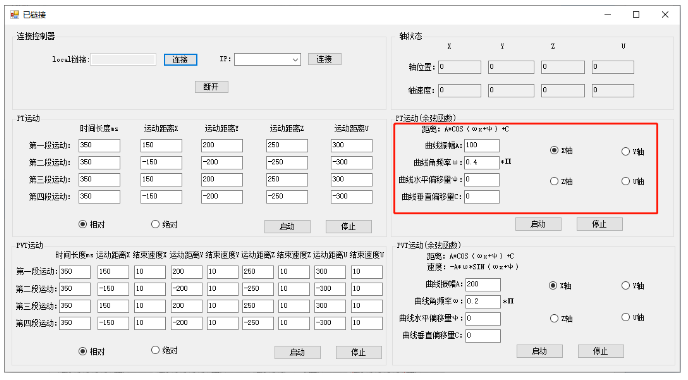Select 相对 radio in the PT运动 panel
The height and width of the screenshot is (380, 688).
(x=91, y=224)
